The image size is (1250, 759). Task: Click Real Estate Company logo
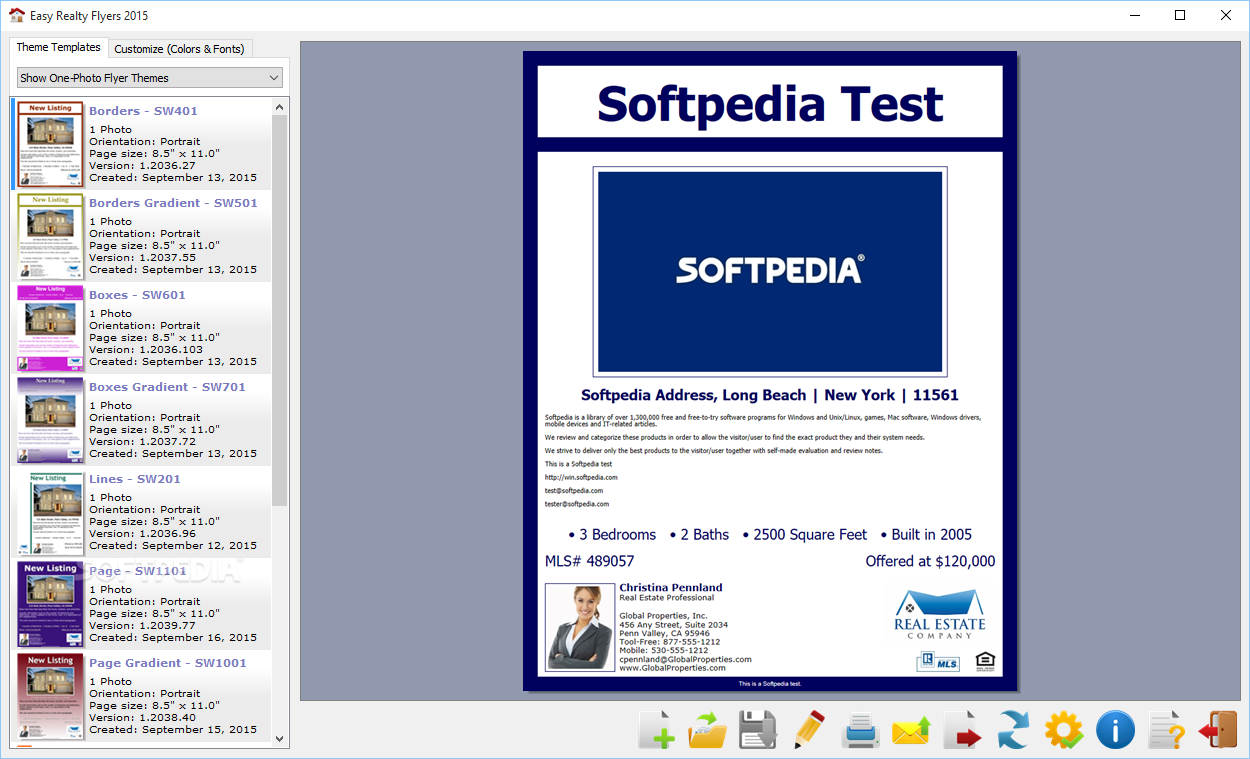[x=939, y=614]
